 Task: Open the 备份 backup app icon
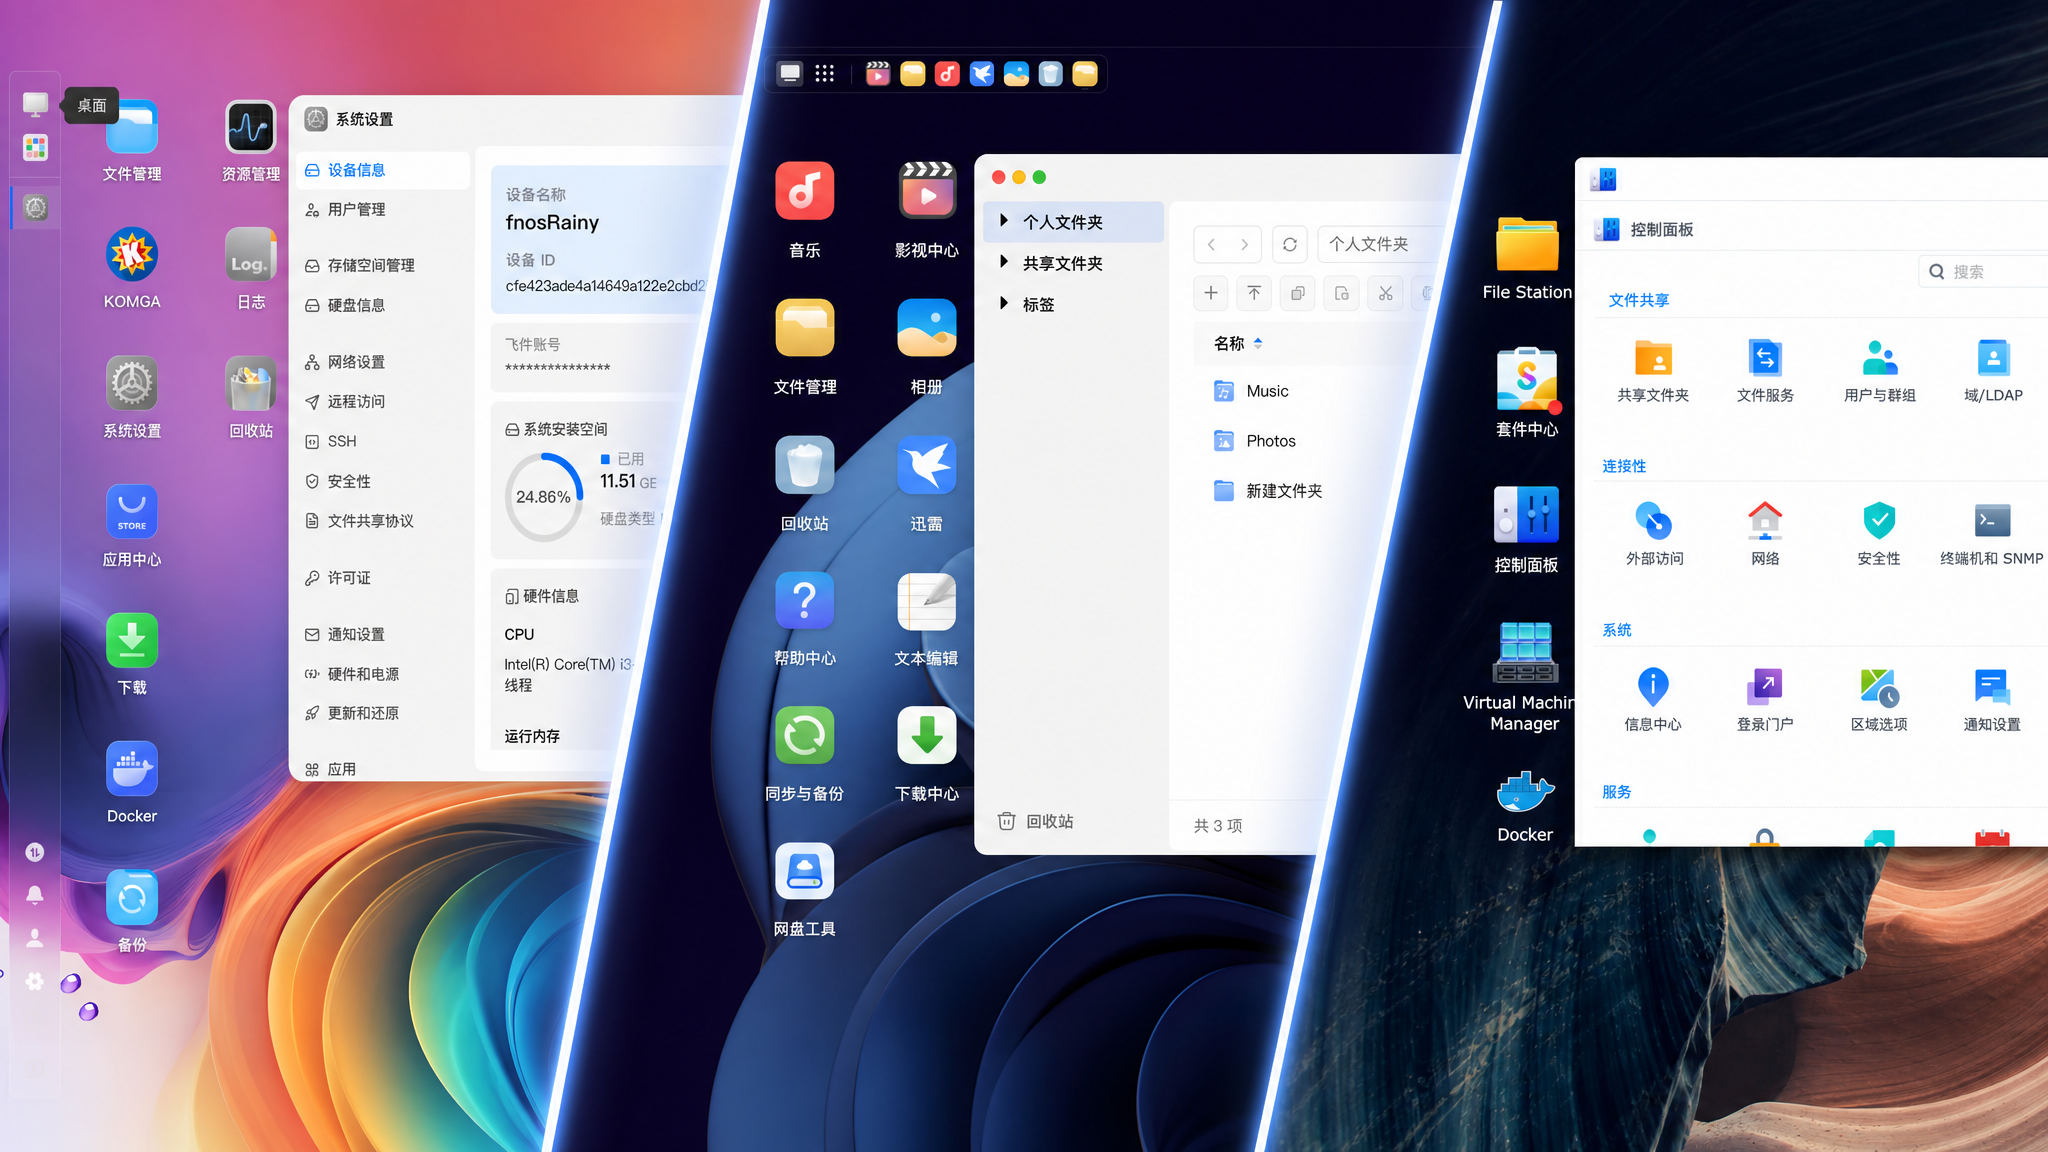(132, 898)
